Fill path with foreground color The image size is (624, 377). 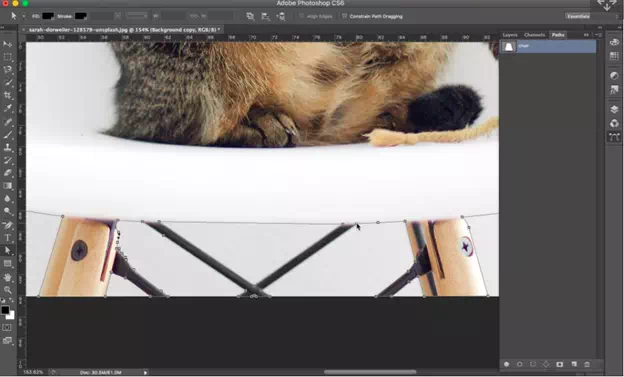click(507, 364)
